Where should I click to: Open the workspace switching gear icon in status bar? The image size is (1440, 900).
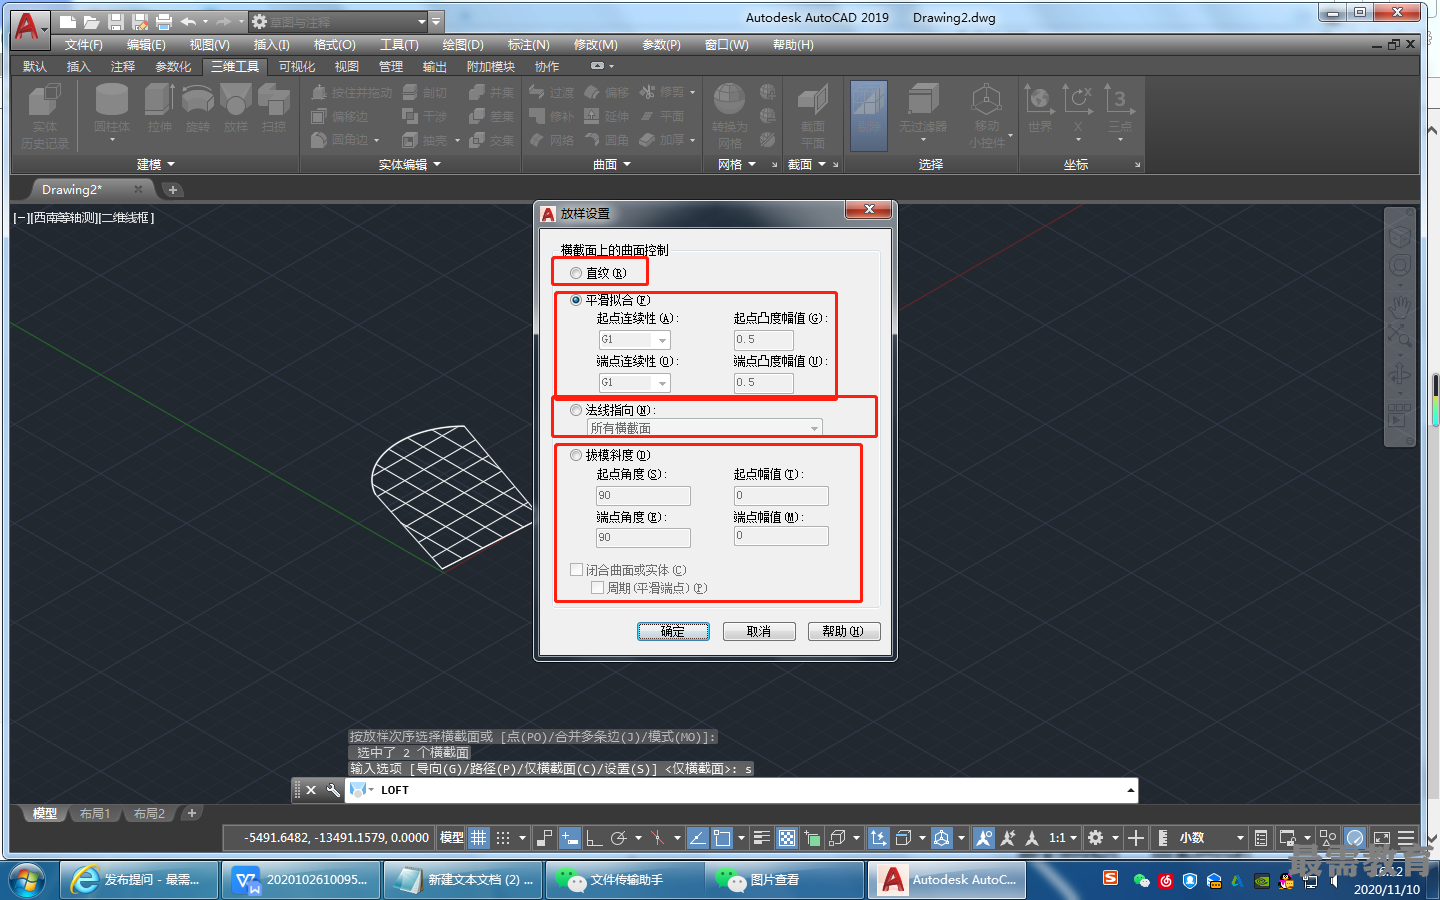click(1096, 838)
